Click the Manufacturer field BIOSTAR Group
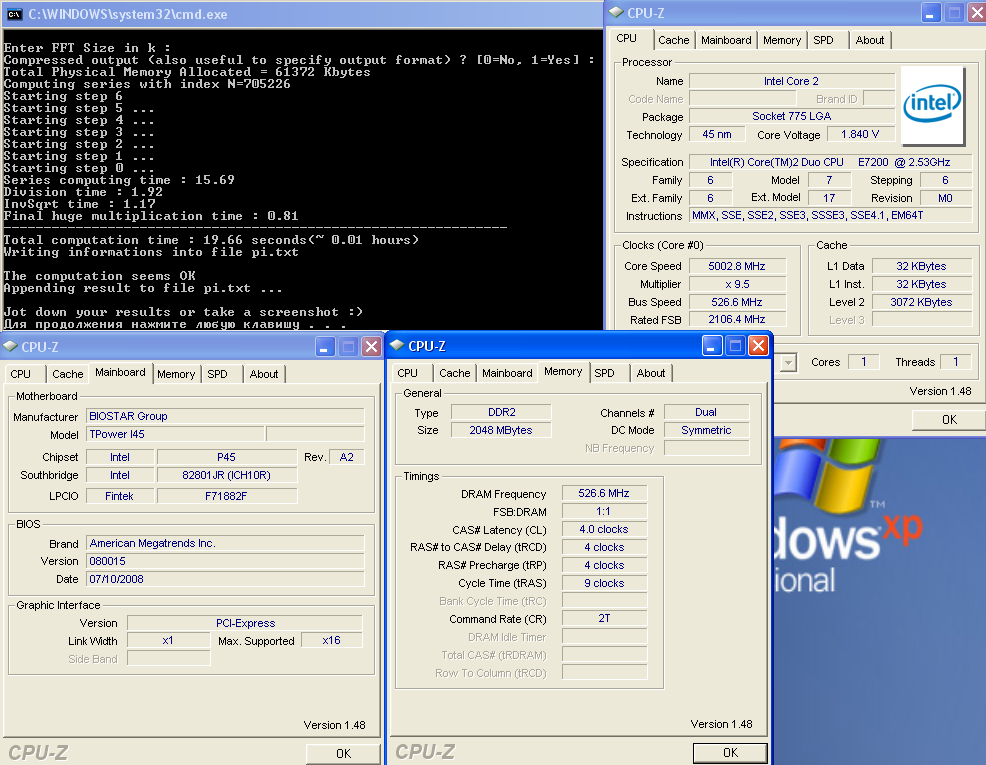986x765 pixels. tap(225, 416)
